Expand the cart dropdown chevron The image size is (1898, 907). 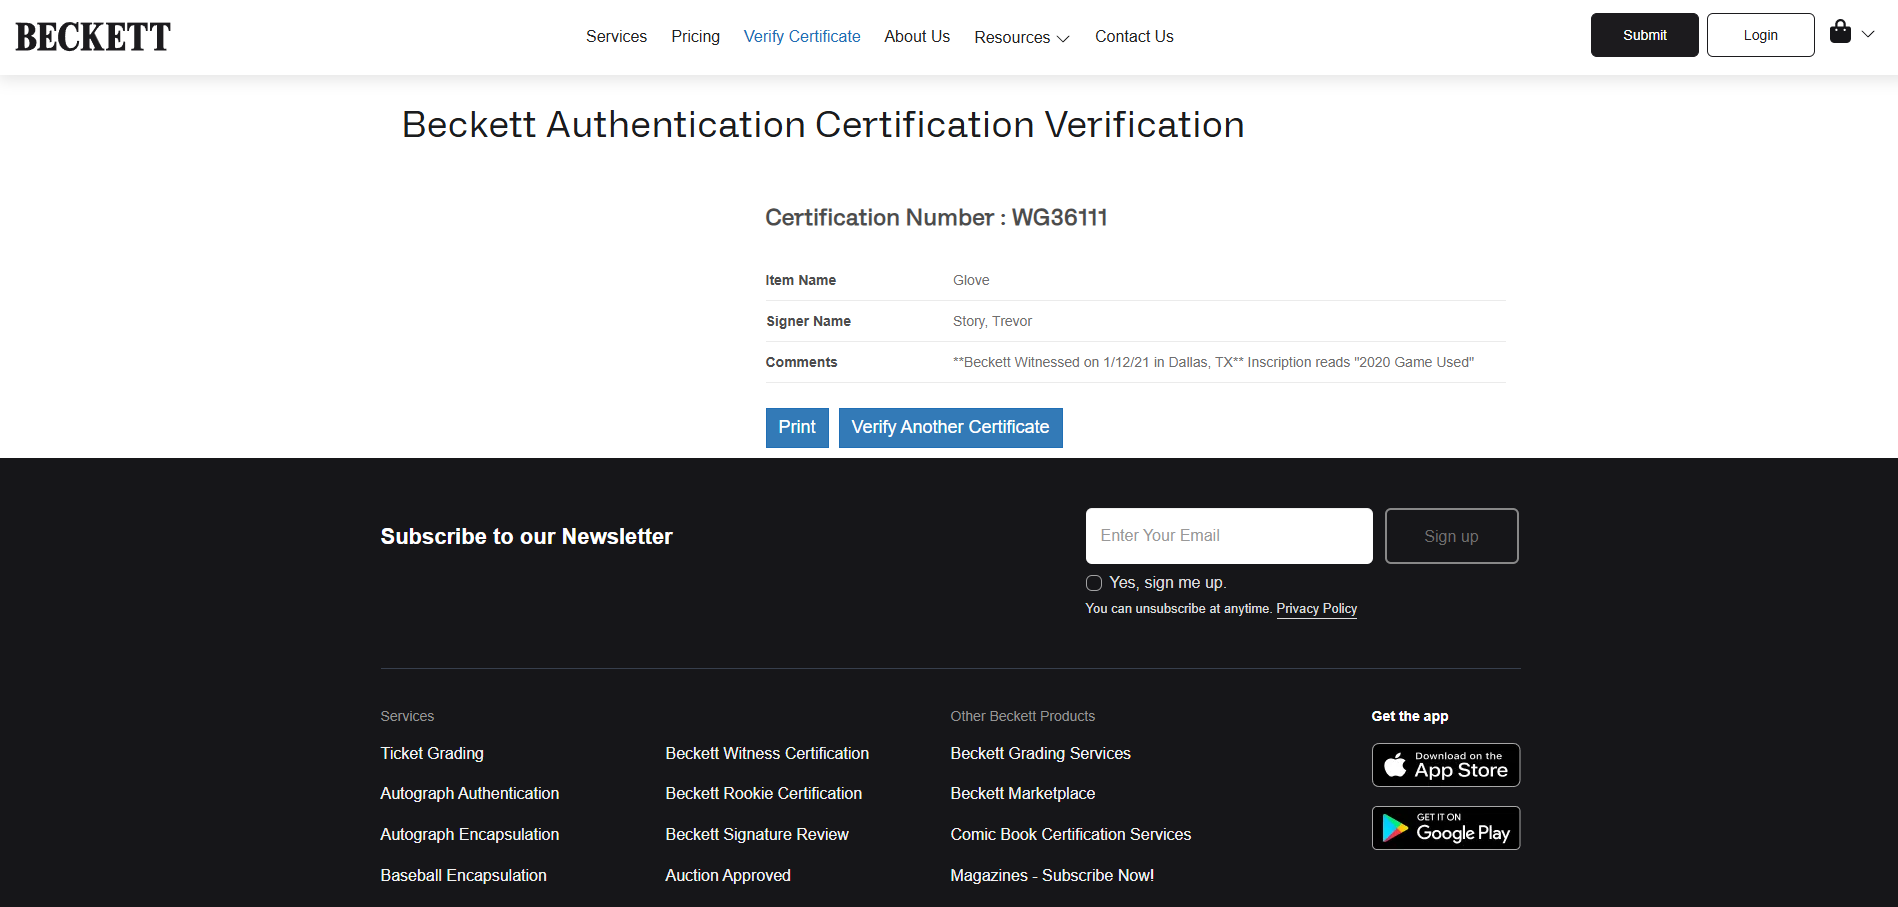[x=1868, y=34]
